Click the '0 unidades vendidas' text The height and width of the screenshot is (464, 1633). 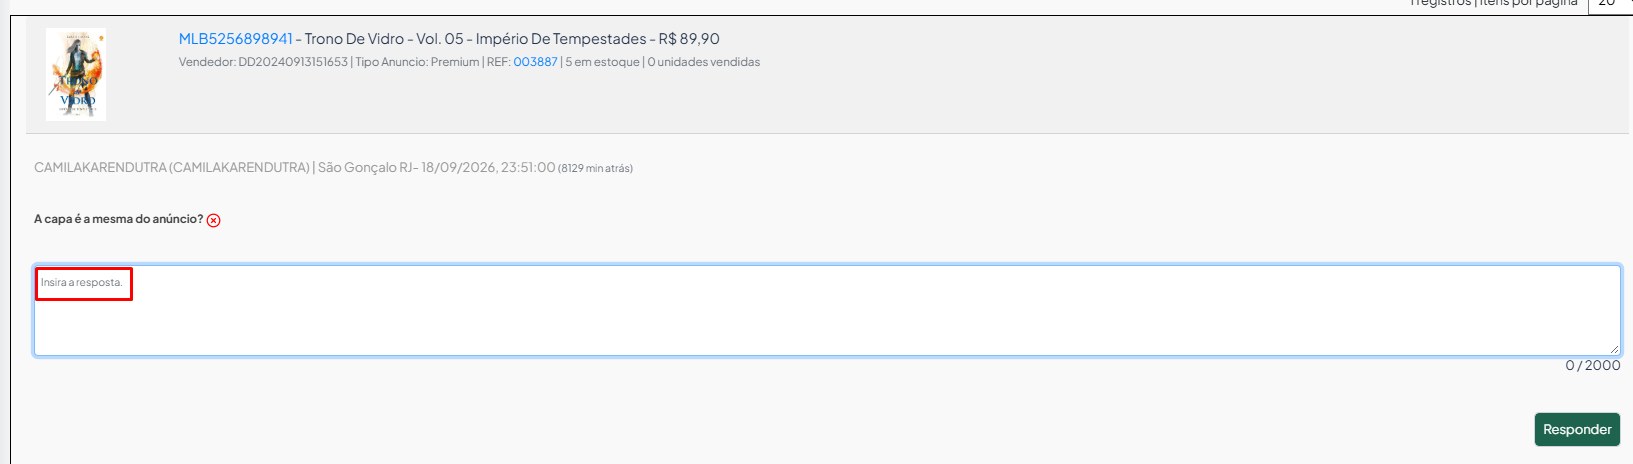704,62
